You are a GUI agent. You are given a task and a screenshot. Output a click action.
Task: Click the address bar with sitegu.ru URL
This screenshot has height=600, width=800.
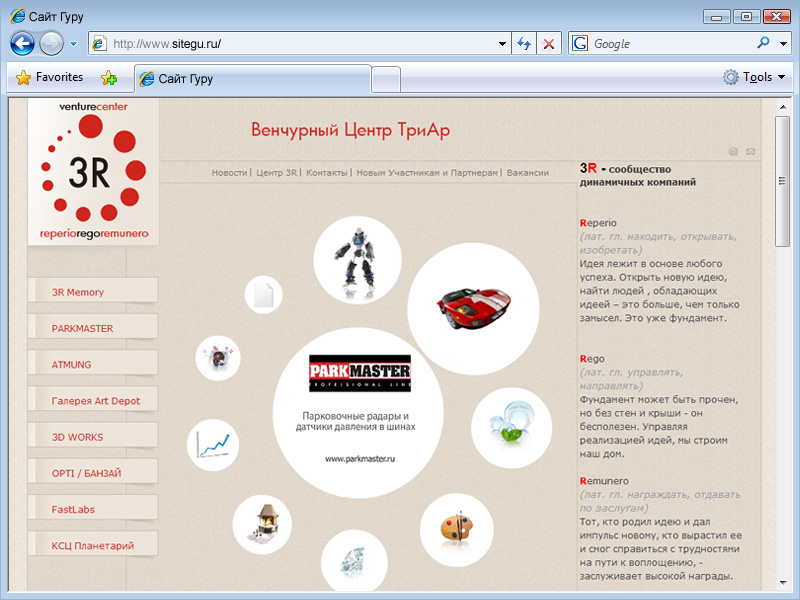pos(301,44)
